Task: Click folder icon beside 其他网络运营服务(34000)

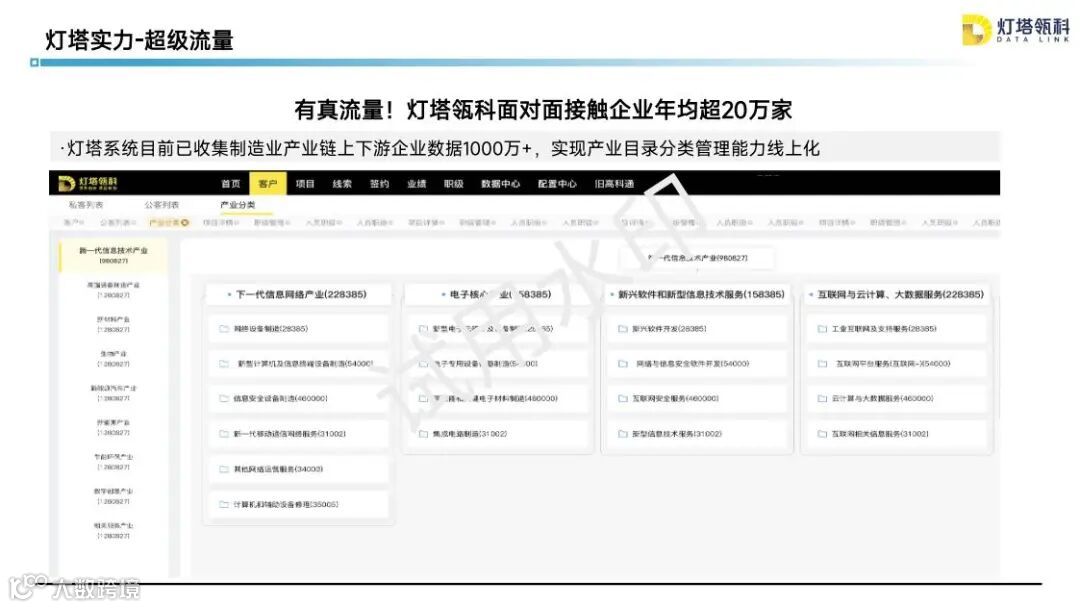Action: tap(224, 469)
